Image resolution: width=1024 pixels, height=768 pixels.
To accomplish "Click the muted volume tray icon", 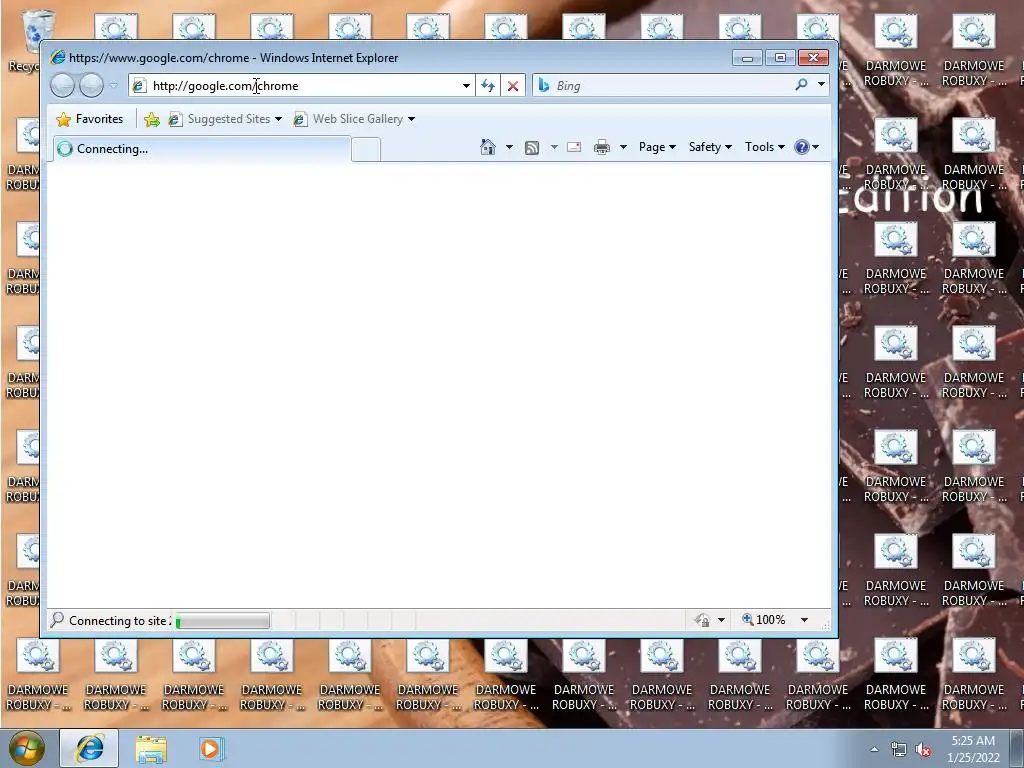I will point(923,750).
